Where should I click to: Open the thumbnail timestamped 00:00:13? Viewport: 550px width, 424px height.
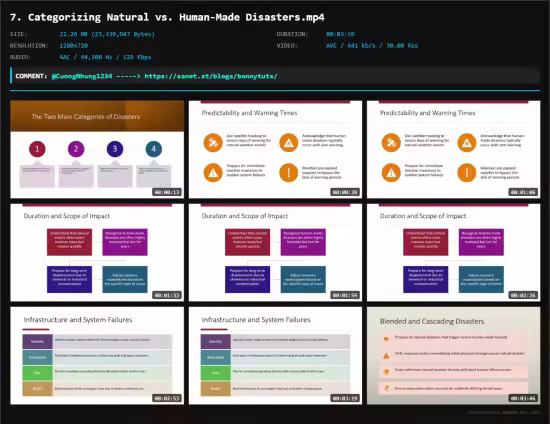click(x=97, y=149)
